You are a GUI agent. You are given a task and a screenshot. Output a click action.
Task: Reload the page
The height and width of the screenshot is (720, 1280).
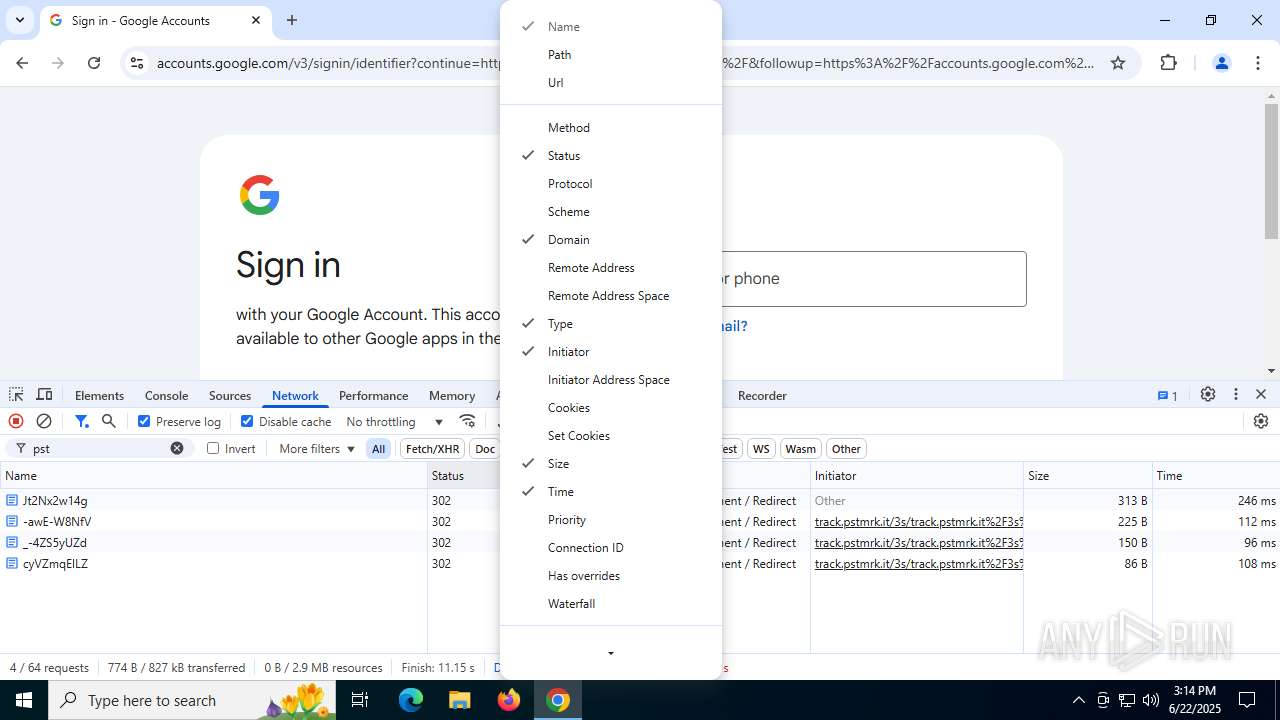point(94,63)
